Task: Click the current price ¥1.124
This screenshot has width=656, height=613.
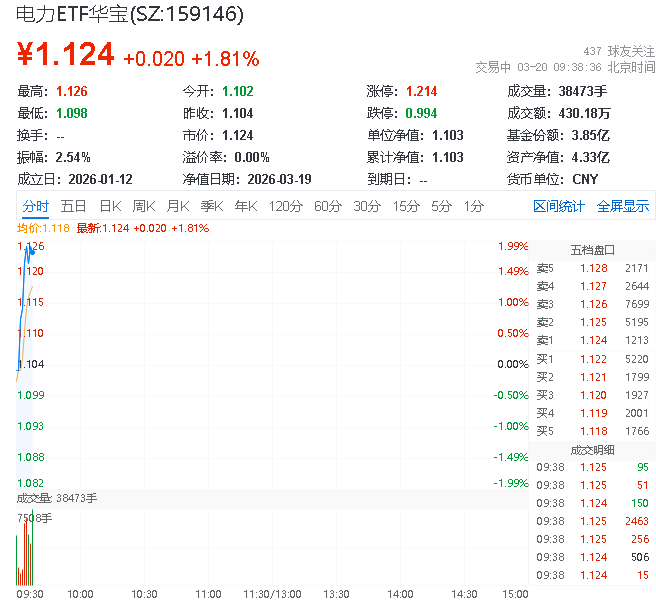Action: 65,54
